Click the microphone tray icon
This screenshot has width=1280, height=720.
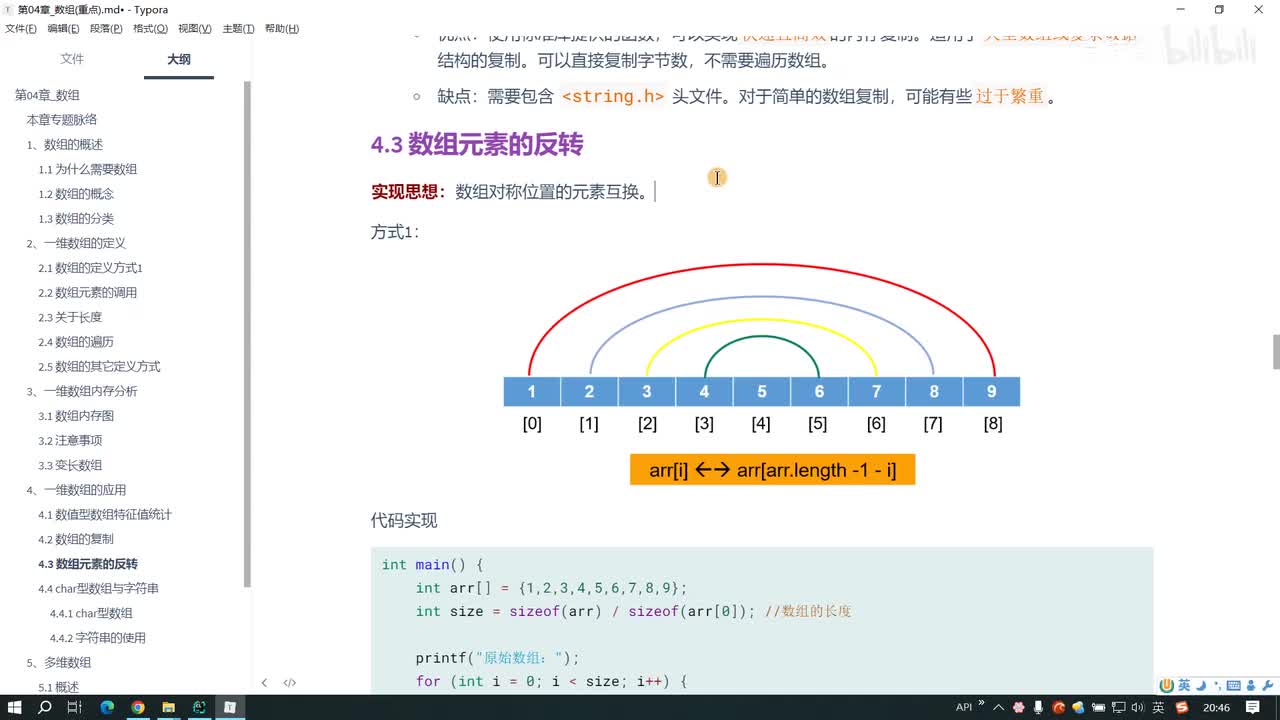coord(1038,707)
